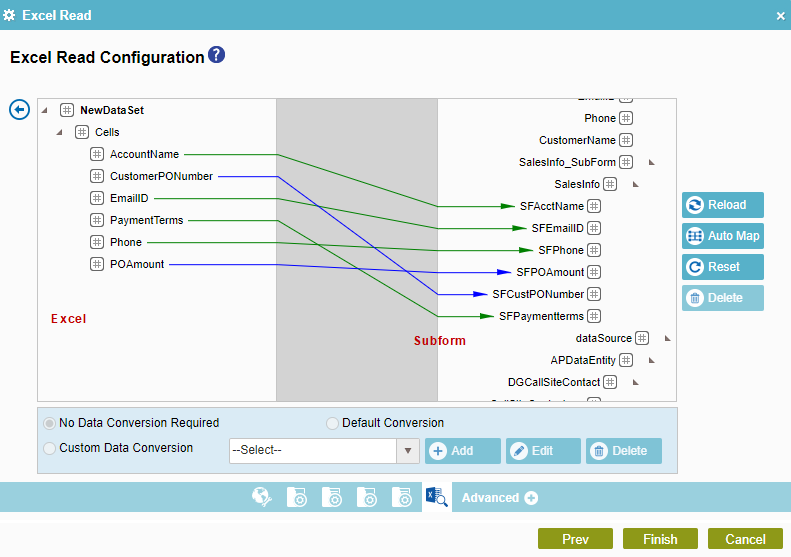791x557 pixels.
Task: Click the grid icon beside SFAcctName
Action: point(594,206)
